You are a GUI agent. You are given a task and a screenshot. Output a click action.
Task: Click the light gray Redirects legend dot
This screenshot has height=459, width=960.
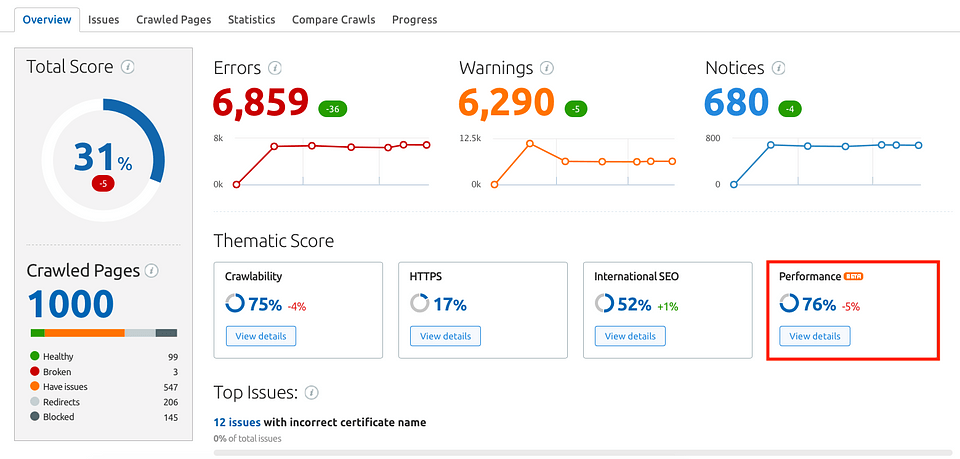tap(34, 402)
